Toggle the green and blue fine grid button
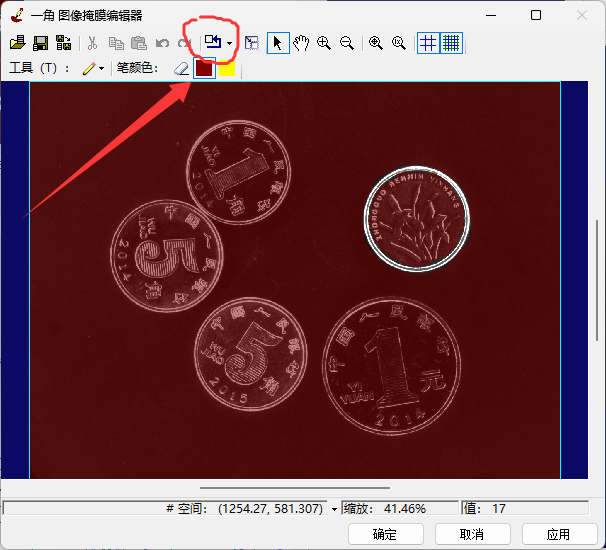Image resolution: width=606 pixels, height=550 pixels. 451,43
